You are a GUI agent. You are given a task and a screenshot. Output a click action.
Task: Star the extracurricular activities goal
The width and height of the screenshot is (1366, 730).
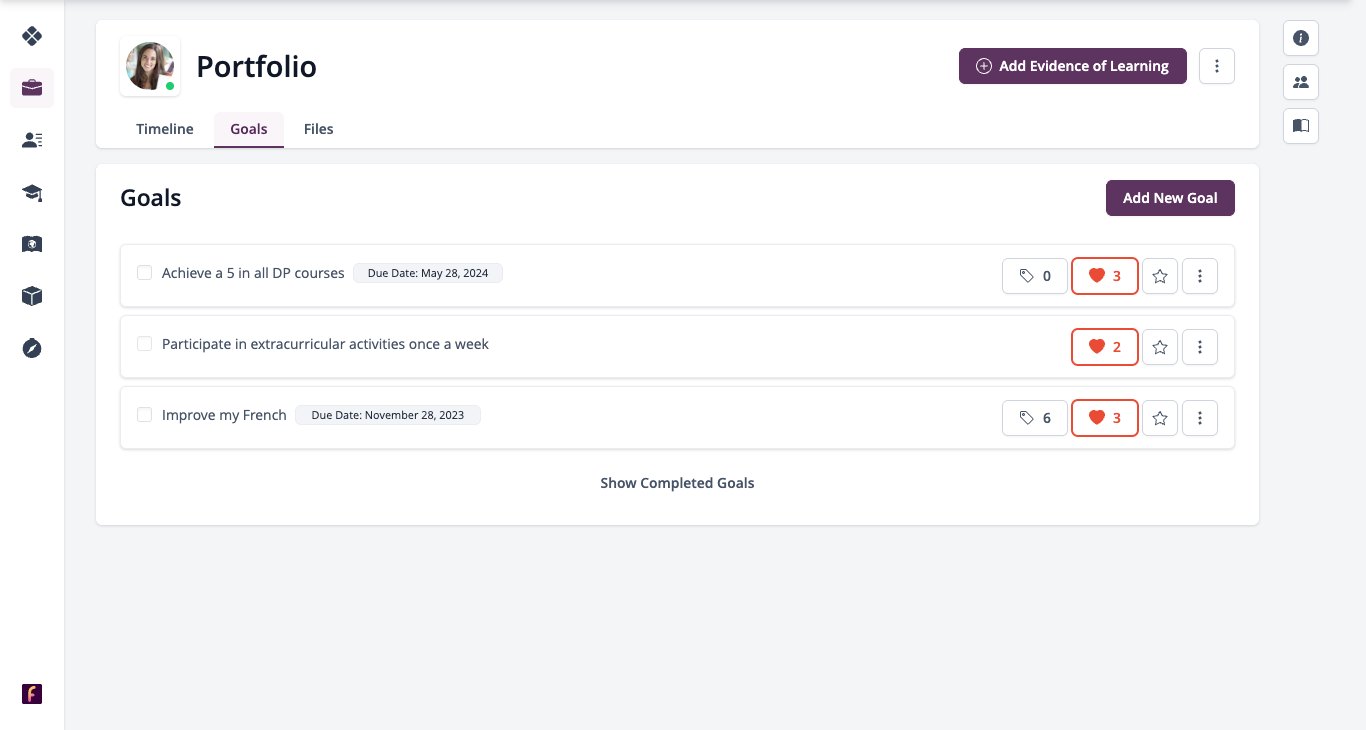coord(1160,347)
